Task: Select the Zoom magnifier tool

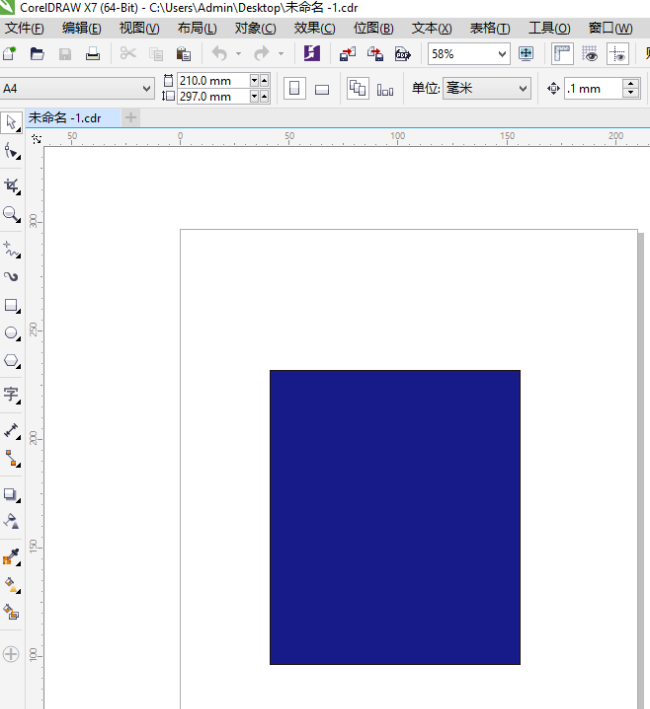Action: coord(12,214)
